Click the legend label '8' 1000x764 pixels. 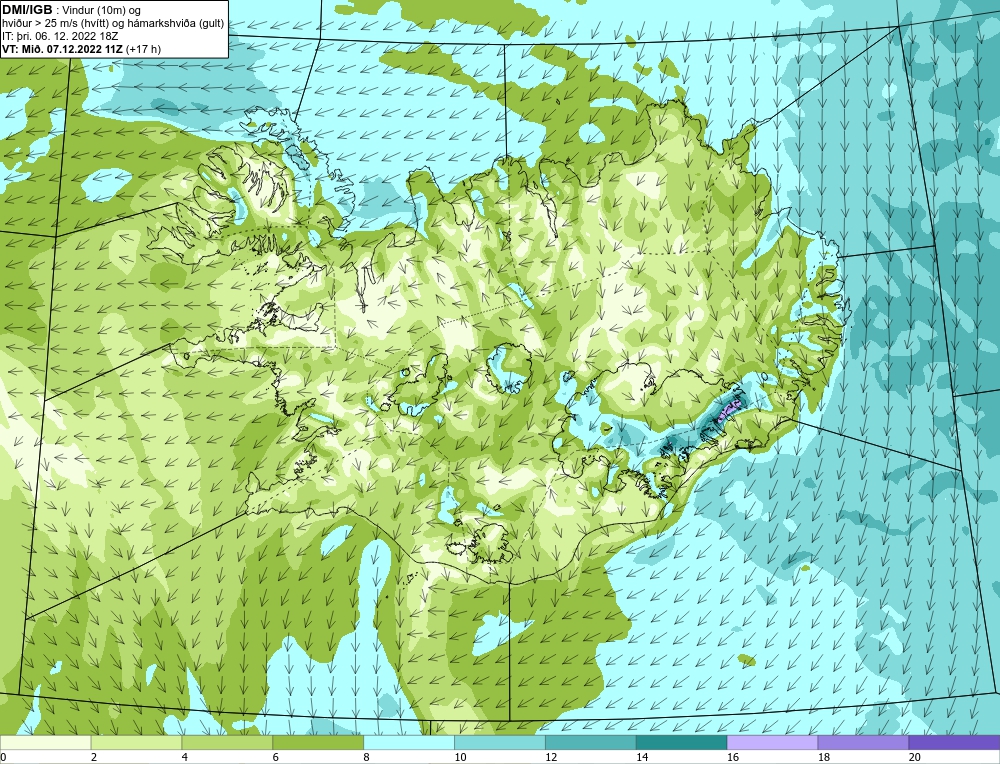[x=367, y=757]
